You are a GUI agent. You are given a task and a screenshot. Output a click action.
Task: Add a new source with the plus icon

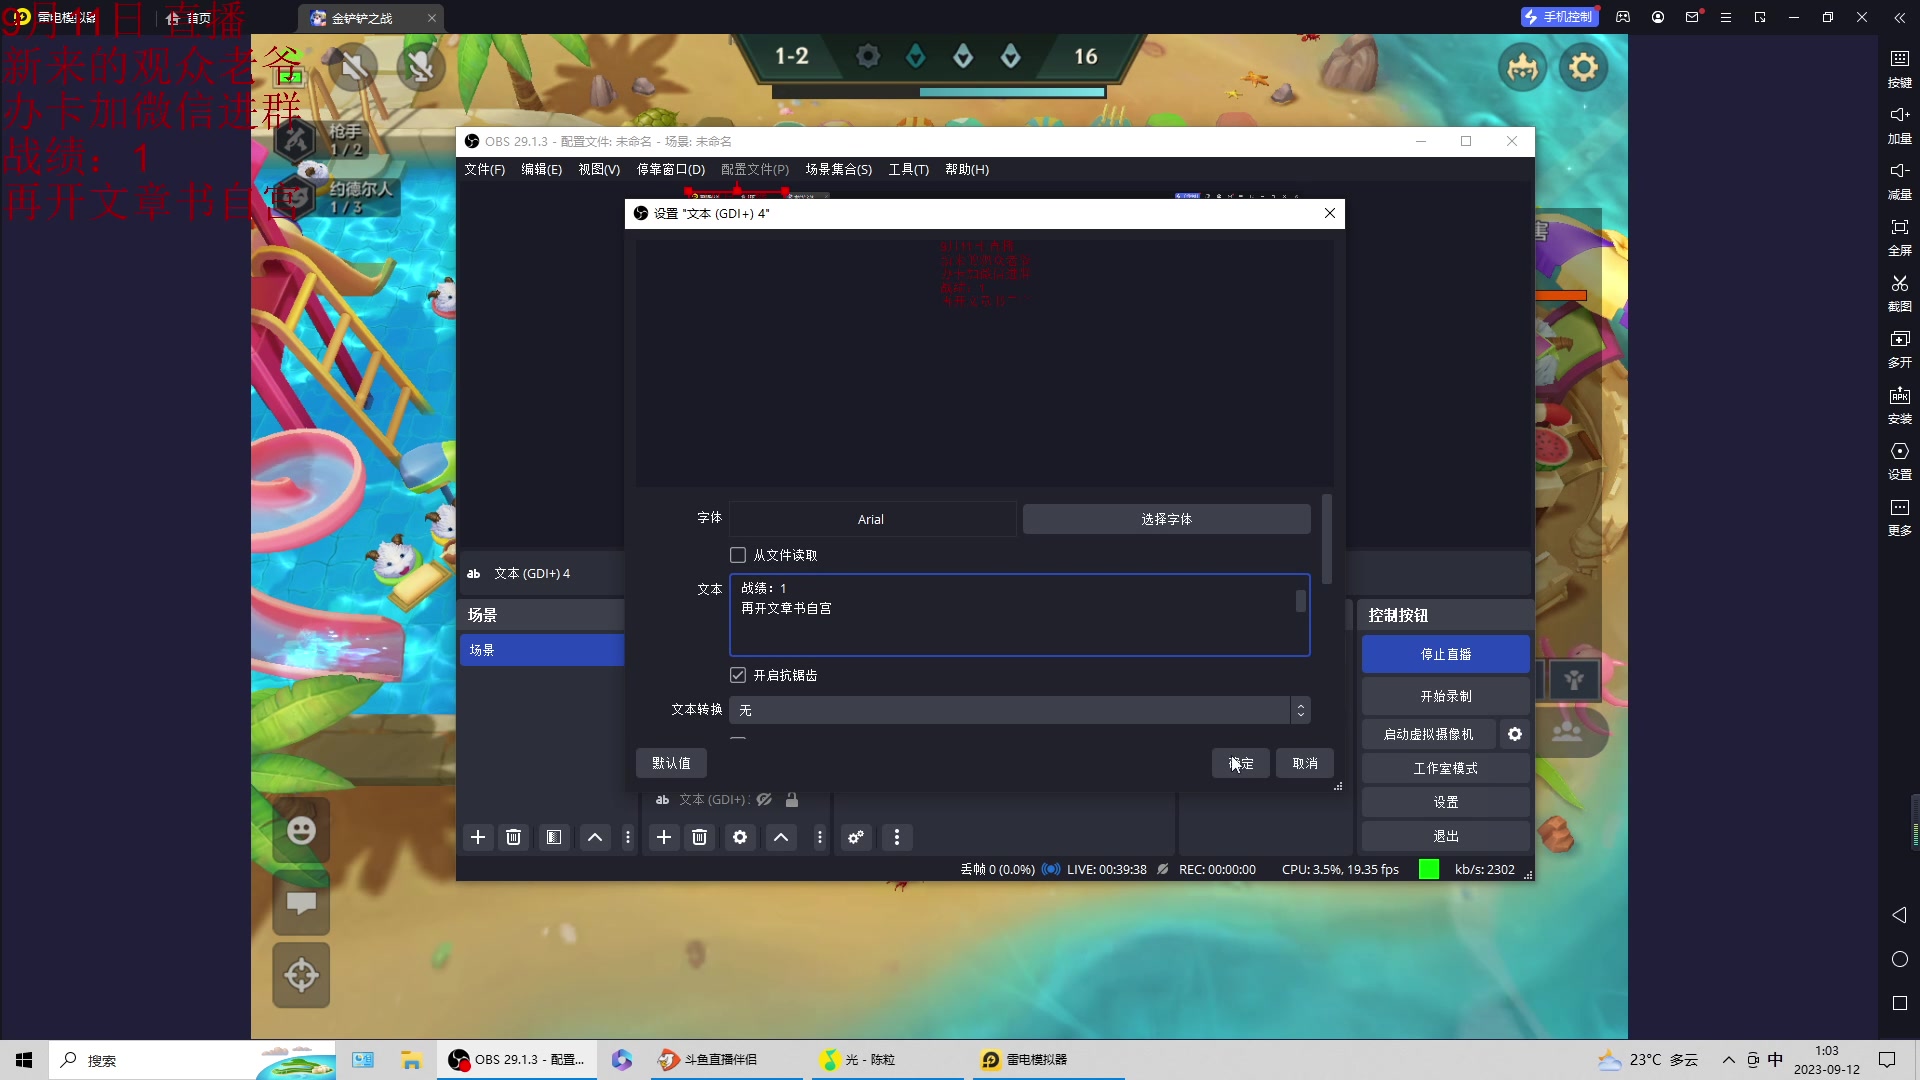[664, 837]
